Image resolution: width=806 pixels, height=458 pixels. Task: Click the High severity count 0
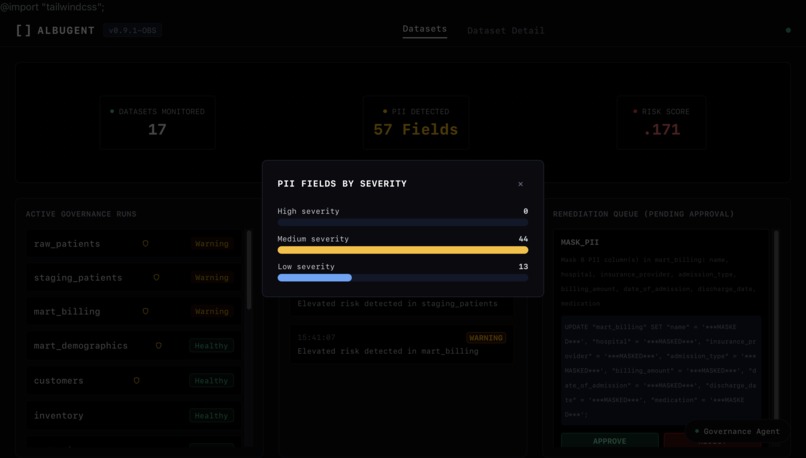[525, 211]
